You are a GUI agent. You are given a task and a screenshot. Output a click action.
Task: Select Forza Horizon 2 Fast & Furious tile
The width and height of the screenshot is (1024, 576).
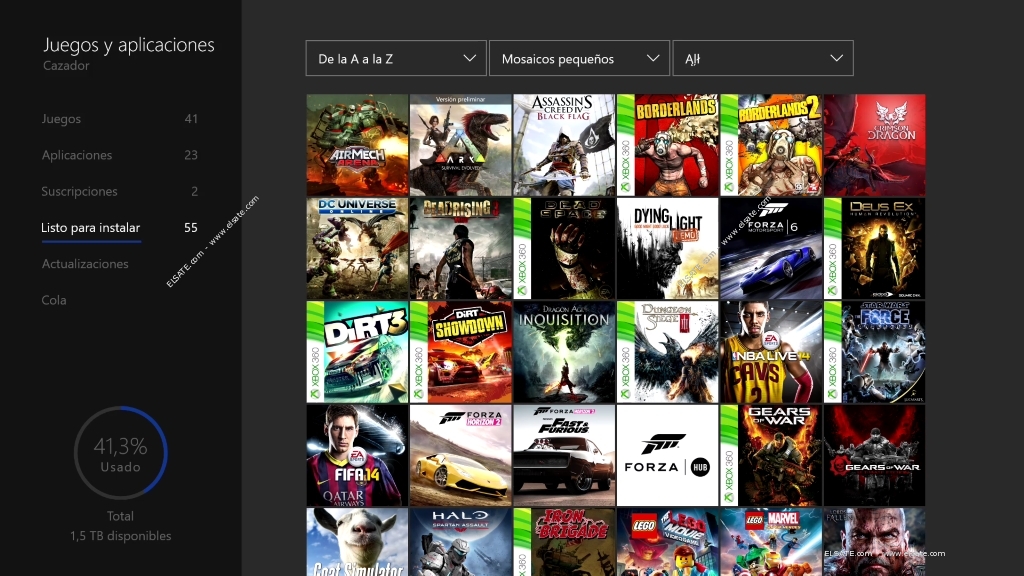pos(564,455)
